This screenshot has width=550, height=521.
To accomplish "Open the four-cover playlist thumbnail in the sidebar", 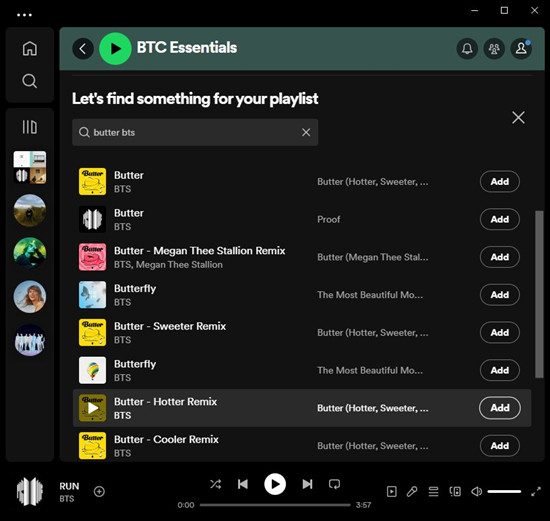I will (29, 167).
